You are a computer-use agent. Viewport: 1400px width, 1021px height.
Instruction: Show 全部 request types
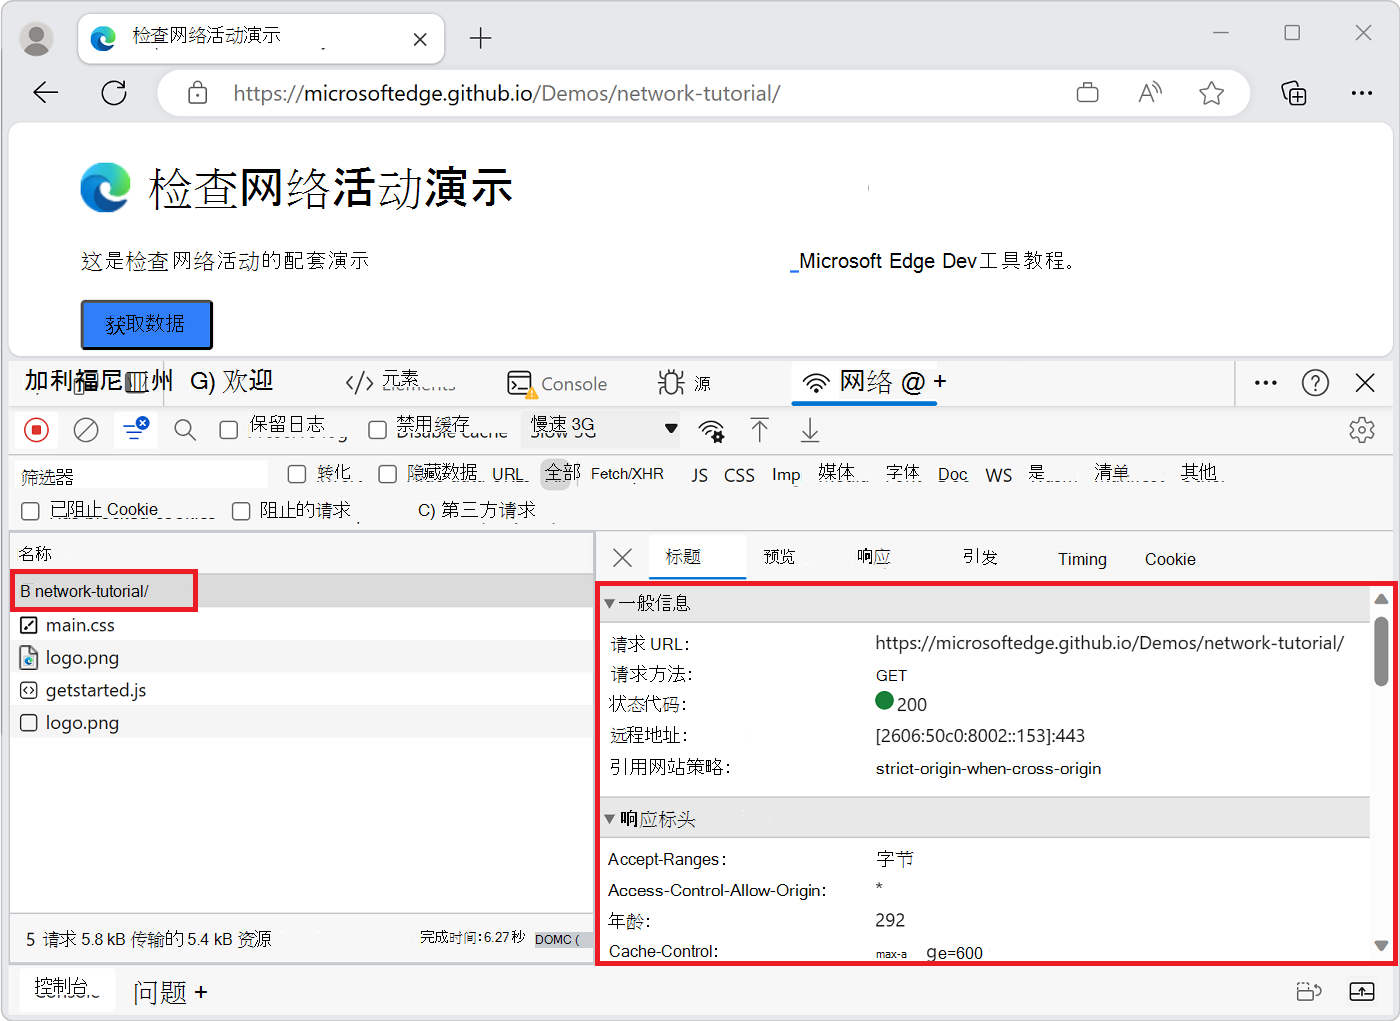click(x=562, y=473)
